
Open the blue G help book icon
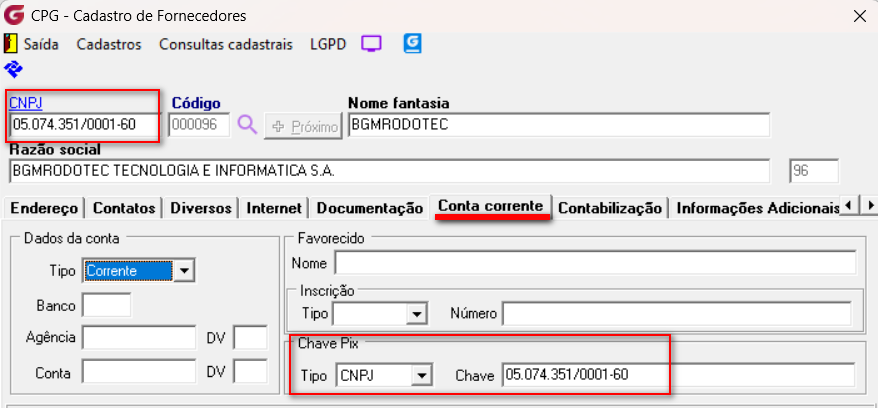pos(412,43)
